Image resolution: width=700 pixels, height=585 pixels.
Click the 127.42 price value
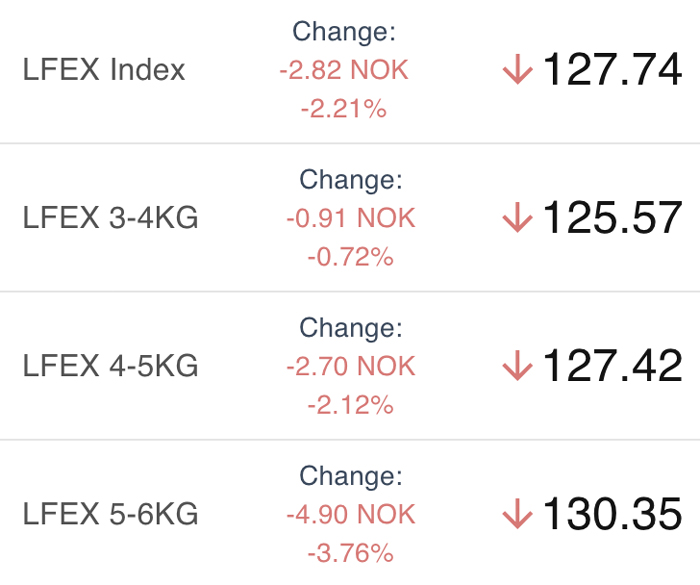coord(612,366)
